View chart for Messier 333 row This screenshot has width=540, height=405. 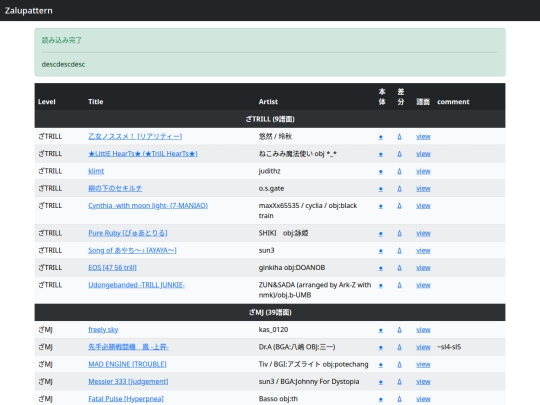tap(423, 381)
